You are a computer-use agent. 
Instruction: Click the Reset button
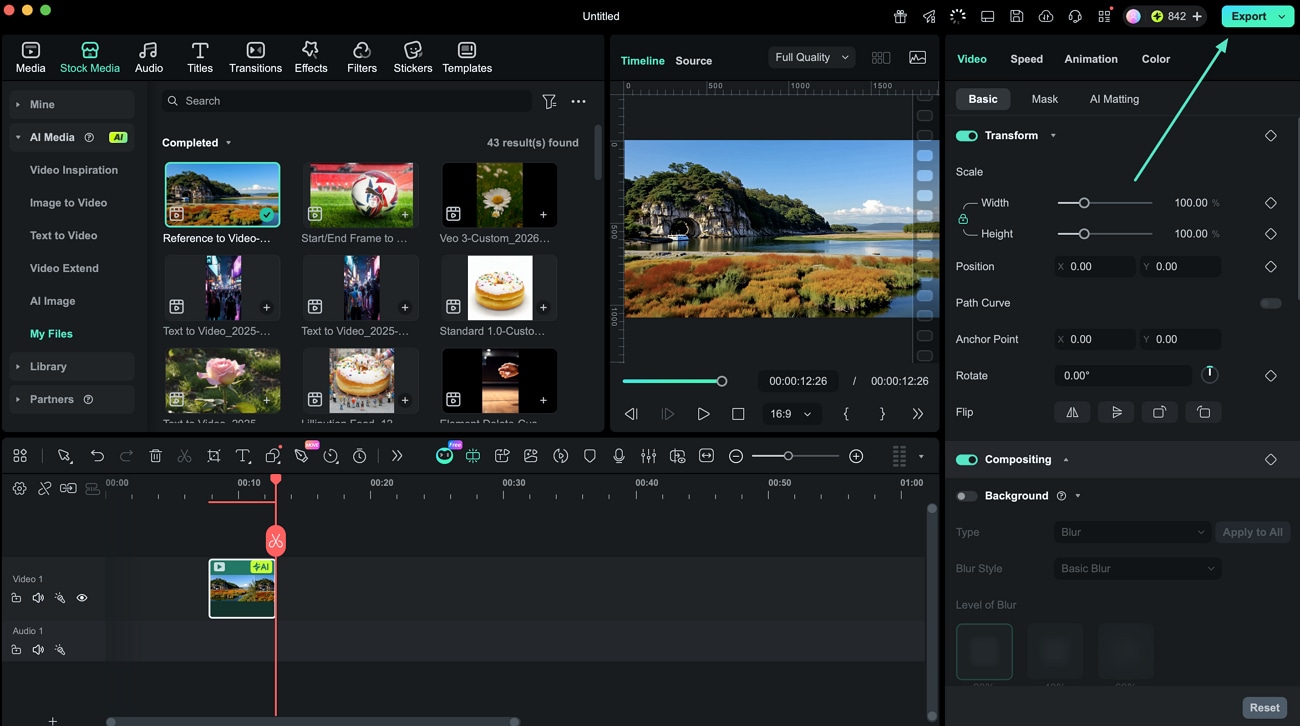point(1264,707)
